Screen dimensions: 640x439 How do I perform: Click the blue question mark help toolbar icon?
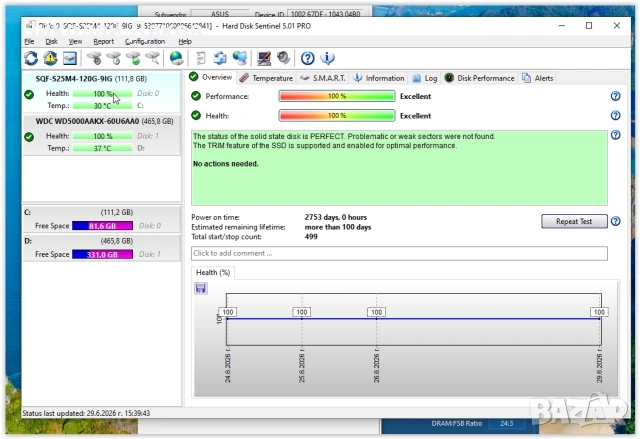click(x=307, y=58)
